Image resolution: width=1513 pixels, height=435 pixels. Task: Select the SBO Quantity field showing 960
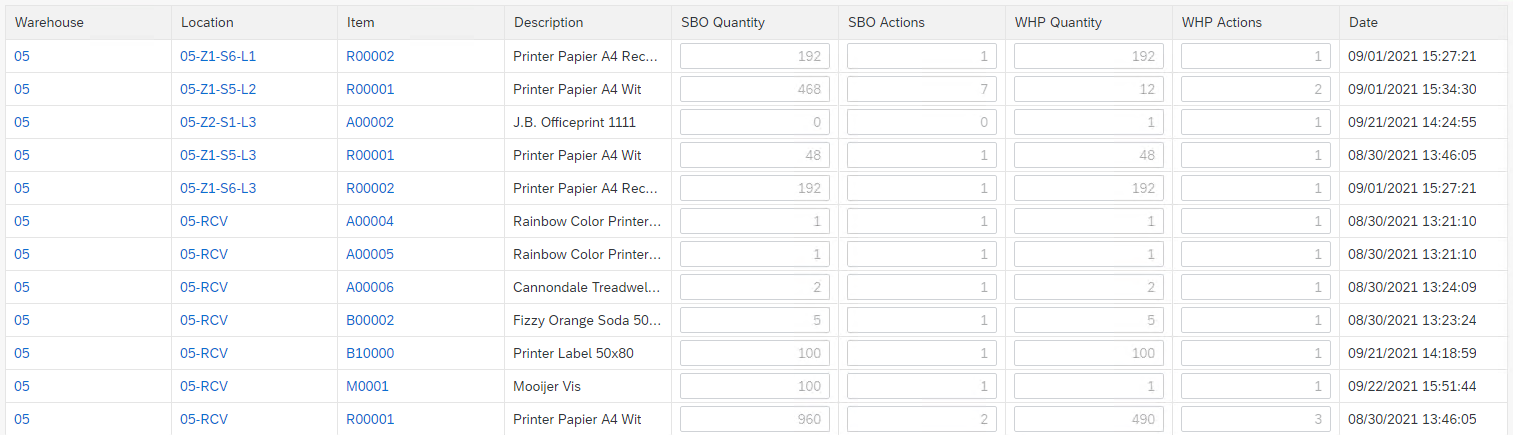pyautogui.click(x=754, y=420)
